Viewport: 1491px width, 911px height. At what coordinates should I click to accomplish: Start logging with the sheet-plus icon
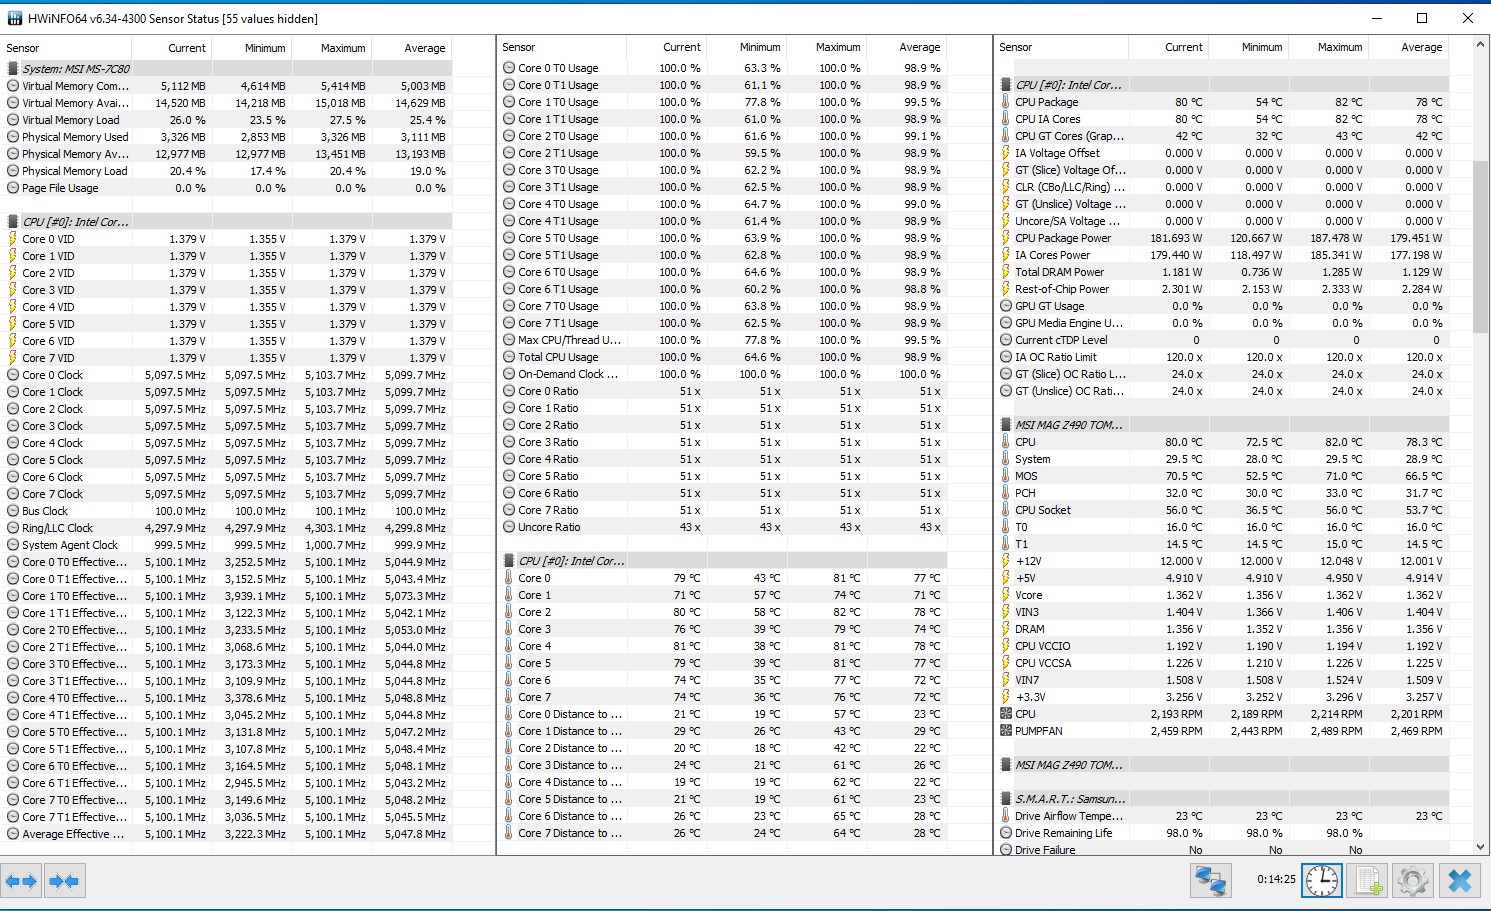pos(1367,881)
